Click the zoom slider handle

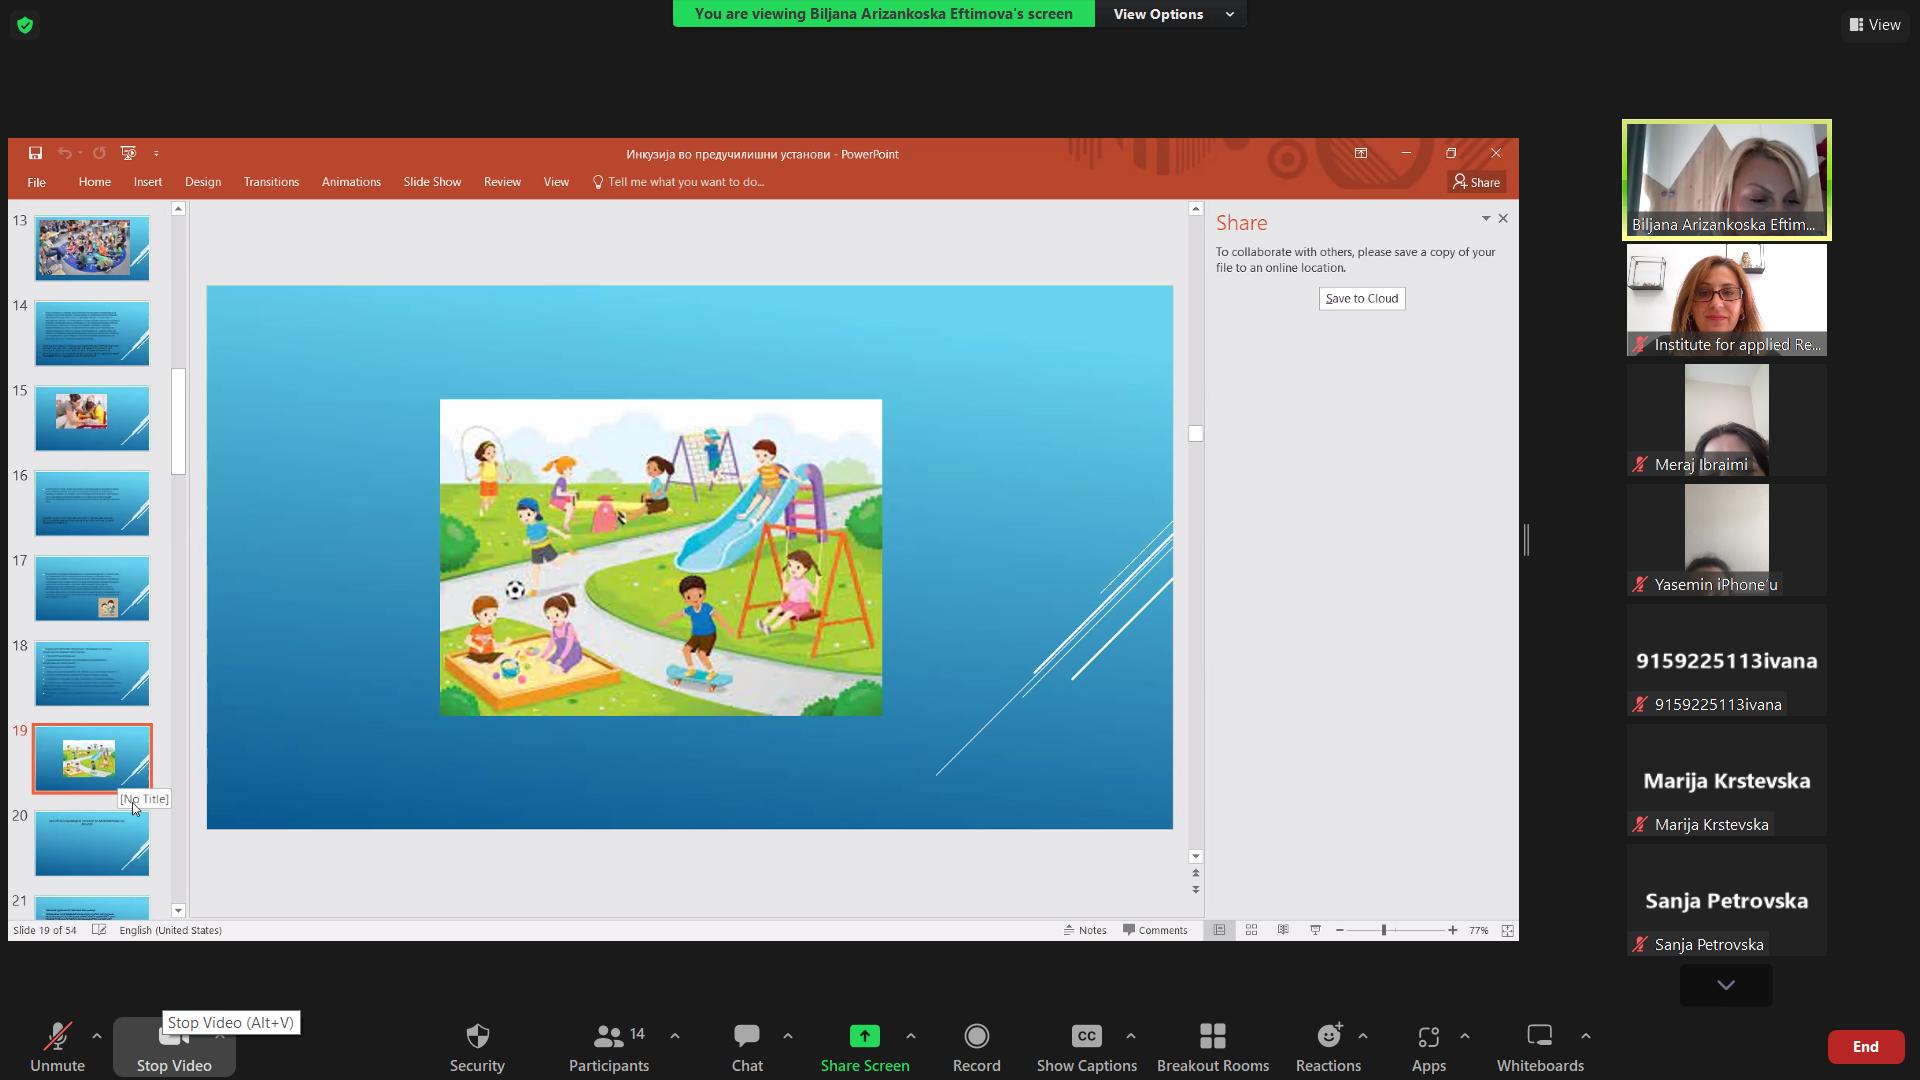click(x=1384, y=930)
